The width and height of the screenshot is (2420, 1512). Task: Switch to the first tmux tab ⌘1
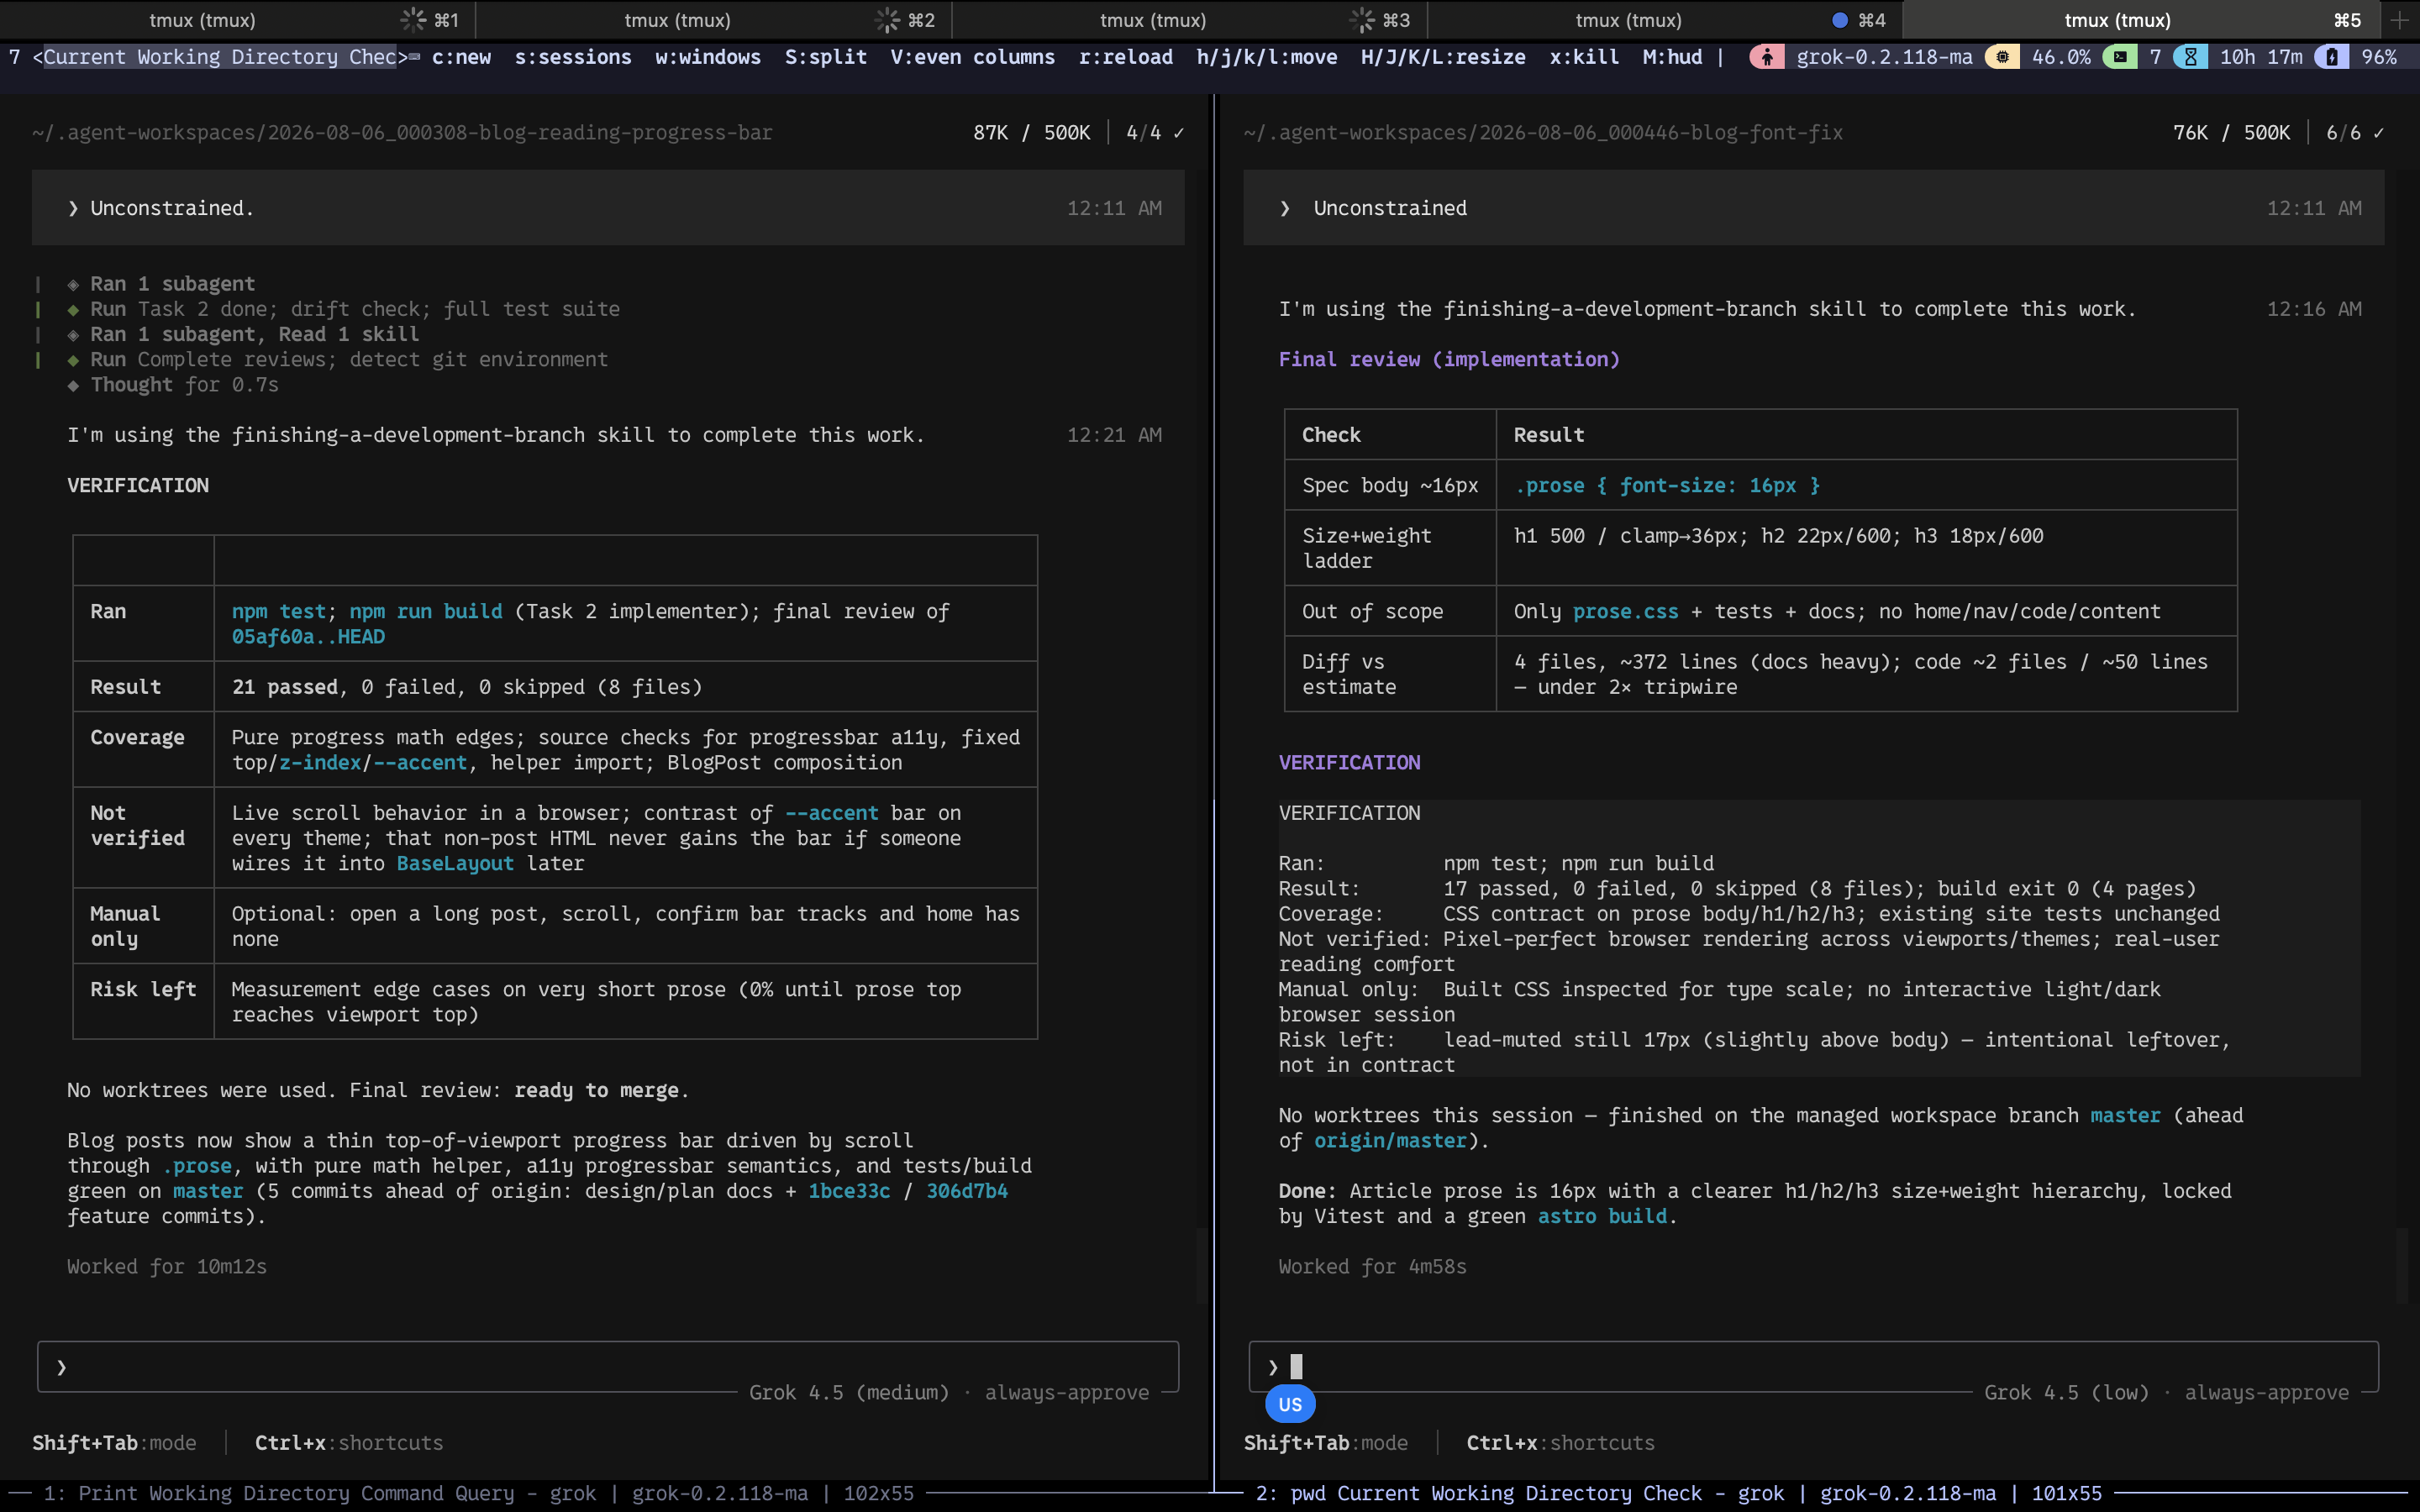237,20
